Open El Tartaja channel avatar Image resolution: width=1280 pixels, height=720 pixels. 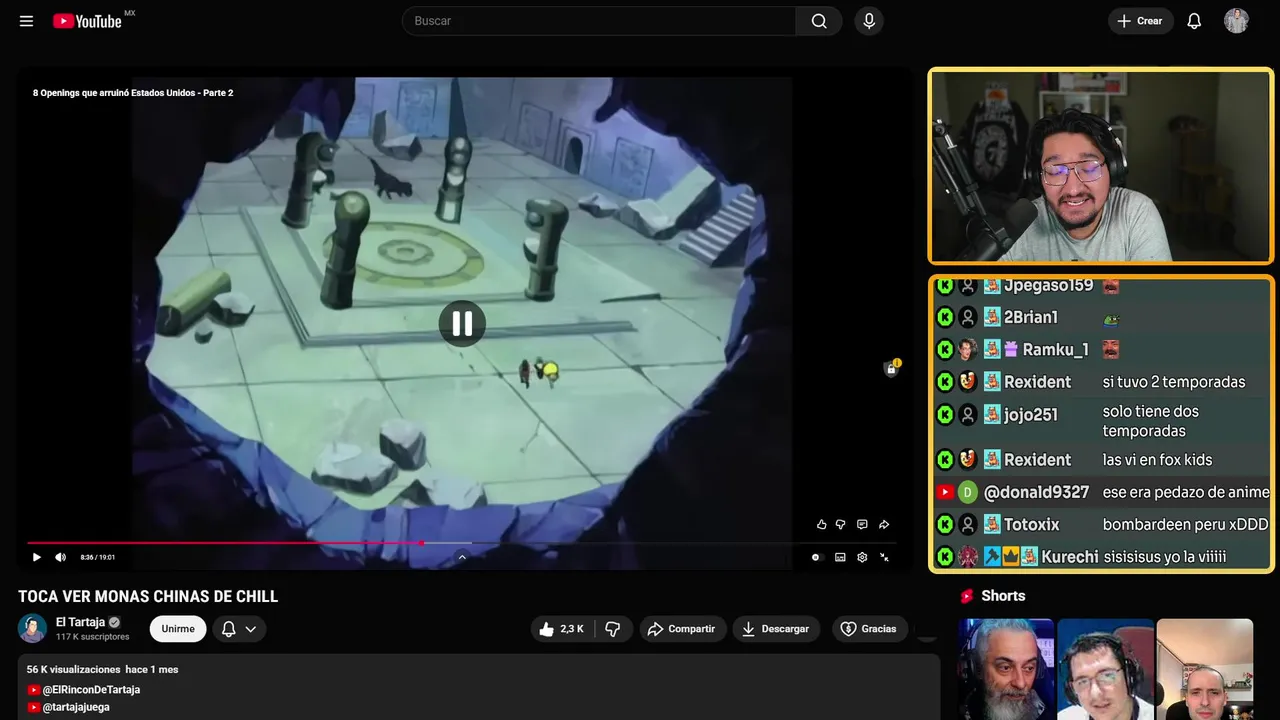pos(32,628)
